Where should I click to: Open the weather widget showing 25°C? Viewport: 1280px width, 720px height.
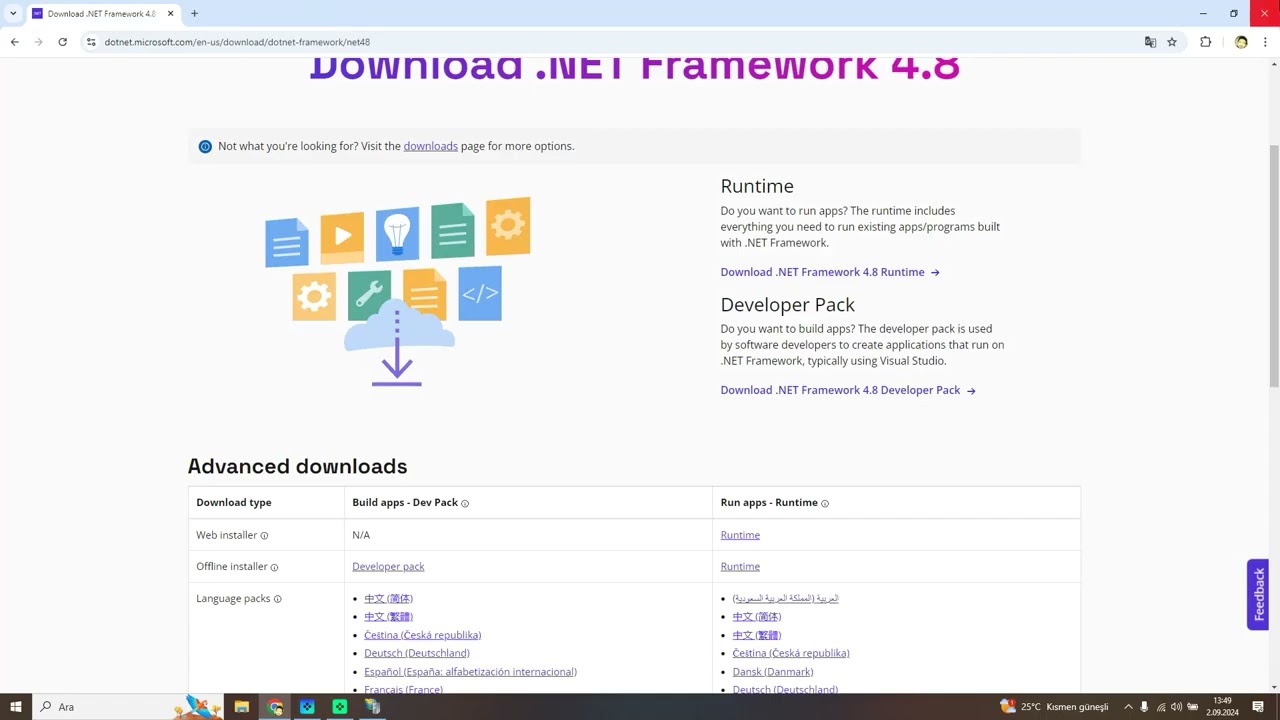1055,707
